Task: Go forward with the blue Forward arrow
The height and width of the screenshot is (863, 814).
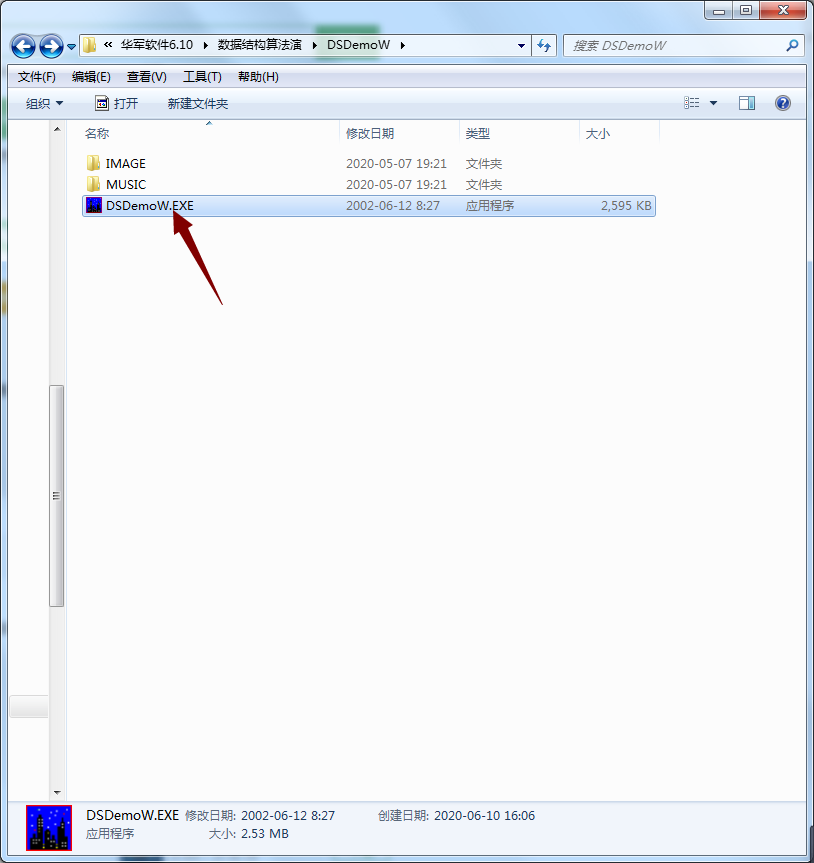Action: [52, 46]
